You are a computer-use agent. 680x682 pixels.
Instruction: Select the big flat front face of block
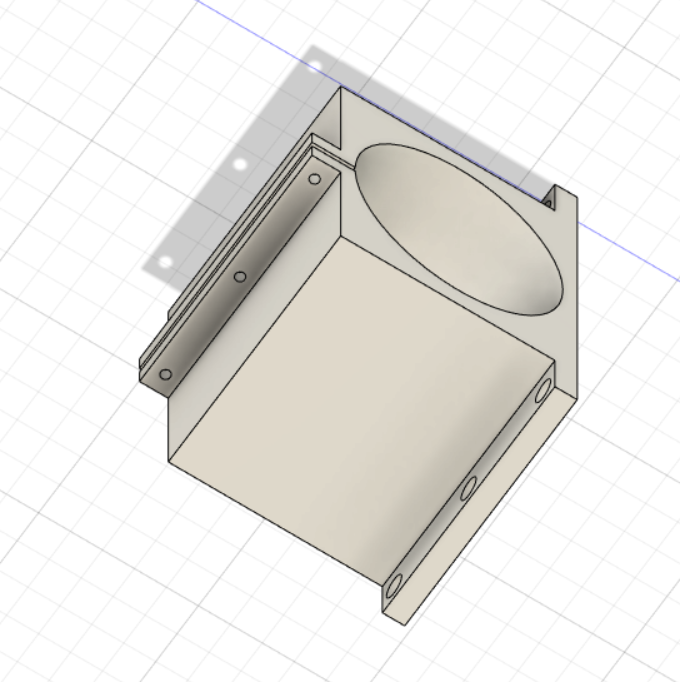(361, 411)
